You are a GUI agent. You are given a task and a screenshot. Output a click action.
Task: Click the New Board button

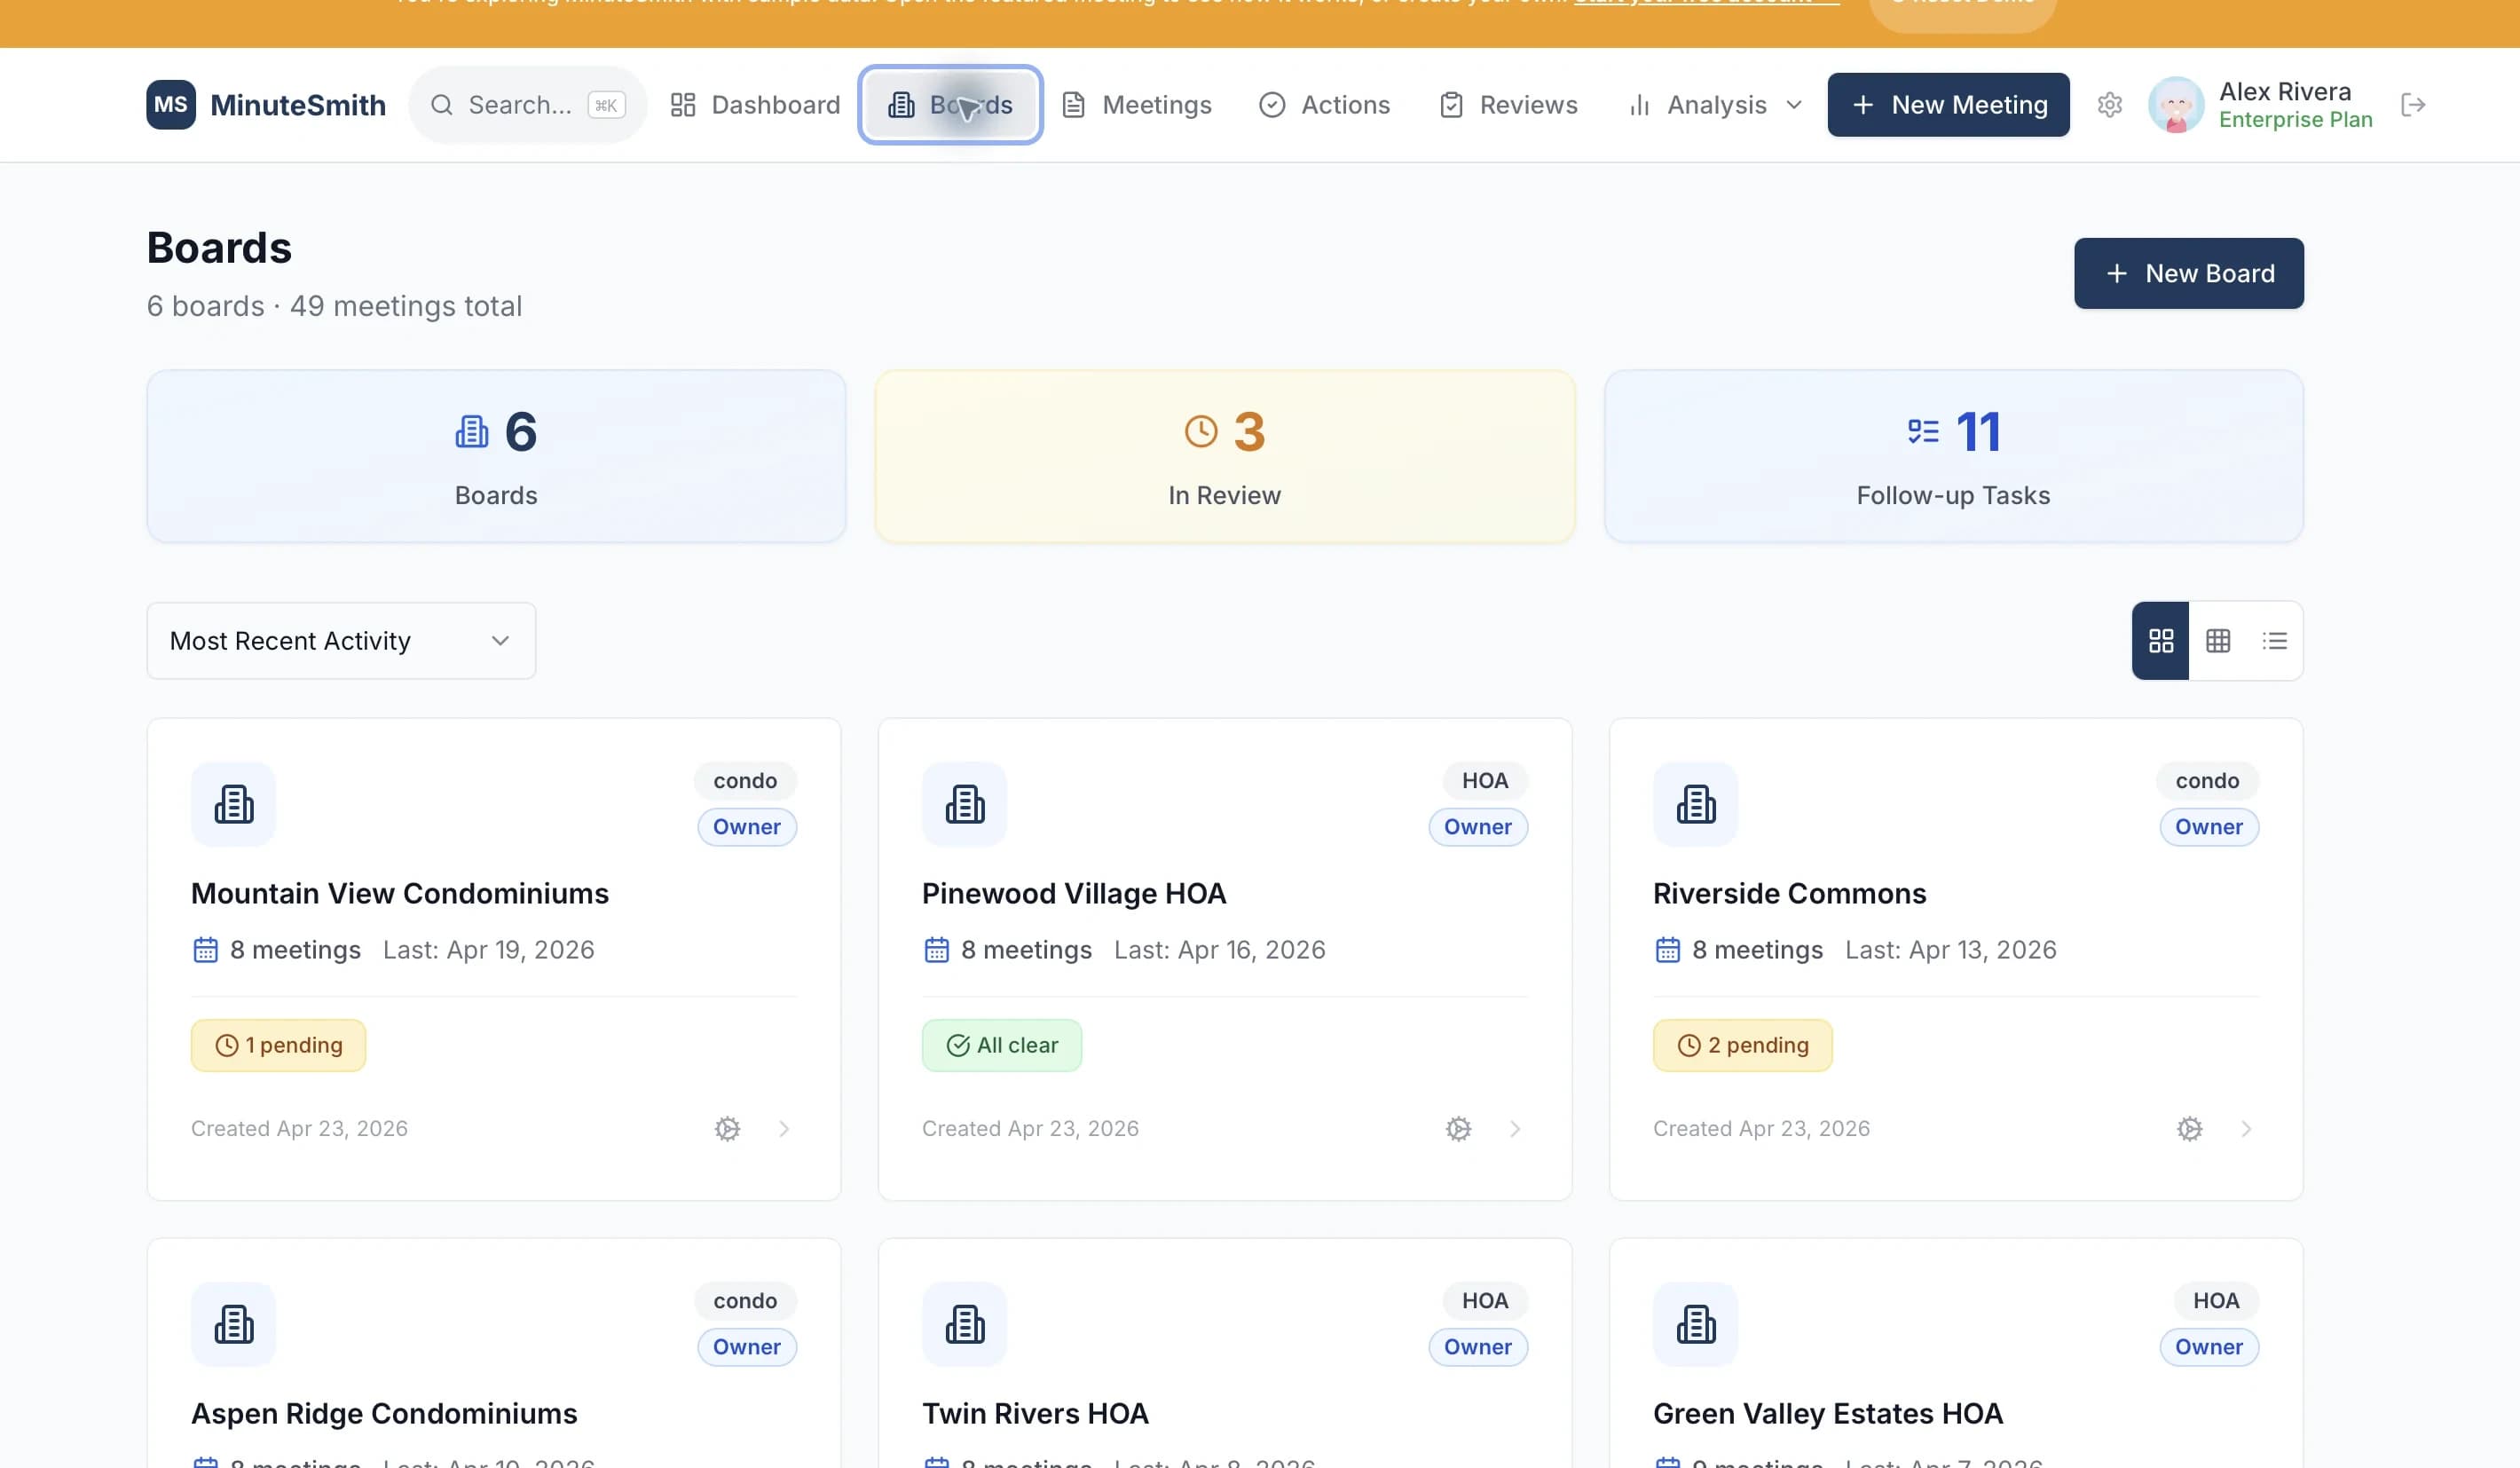2188,273
